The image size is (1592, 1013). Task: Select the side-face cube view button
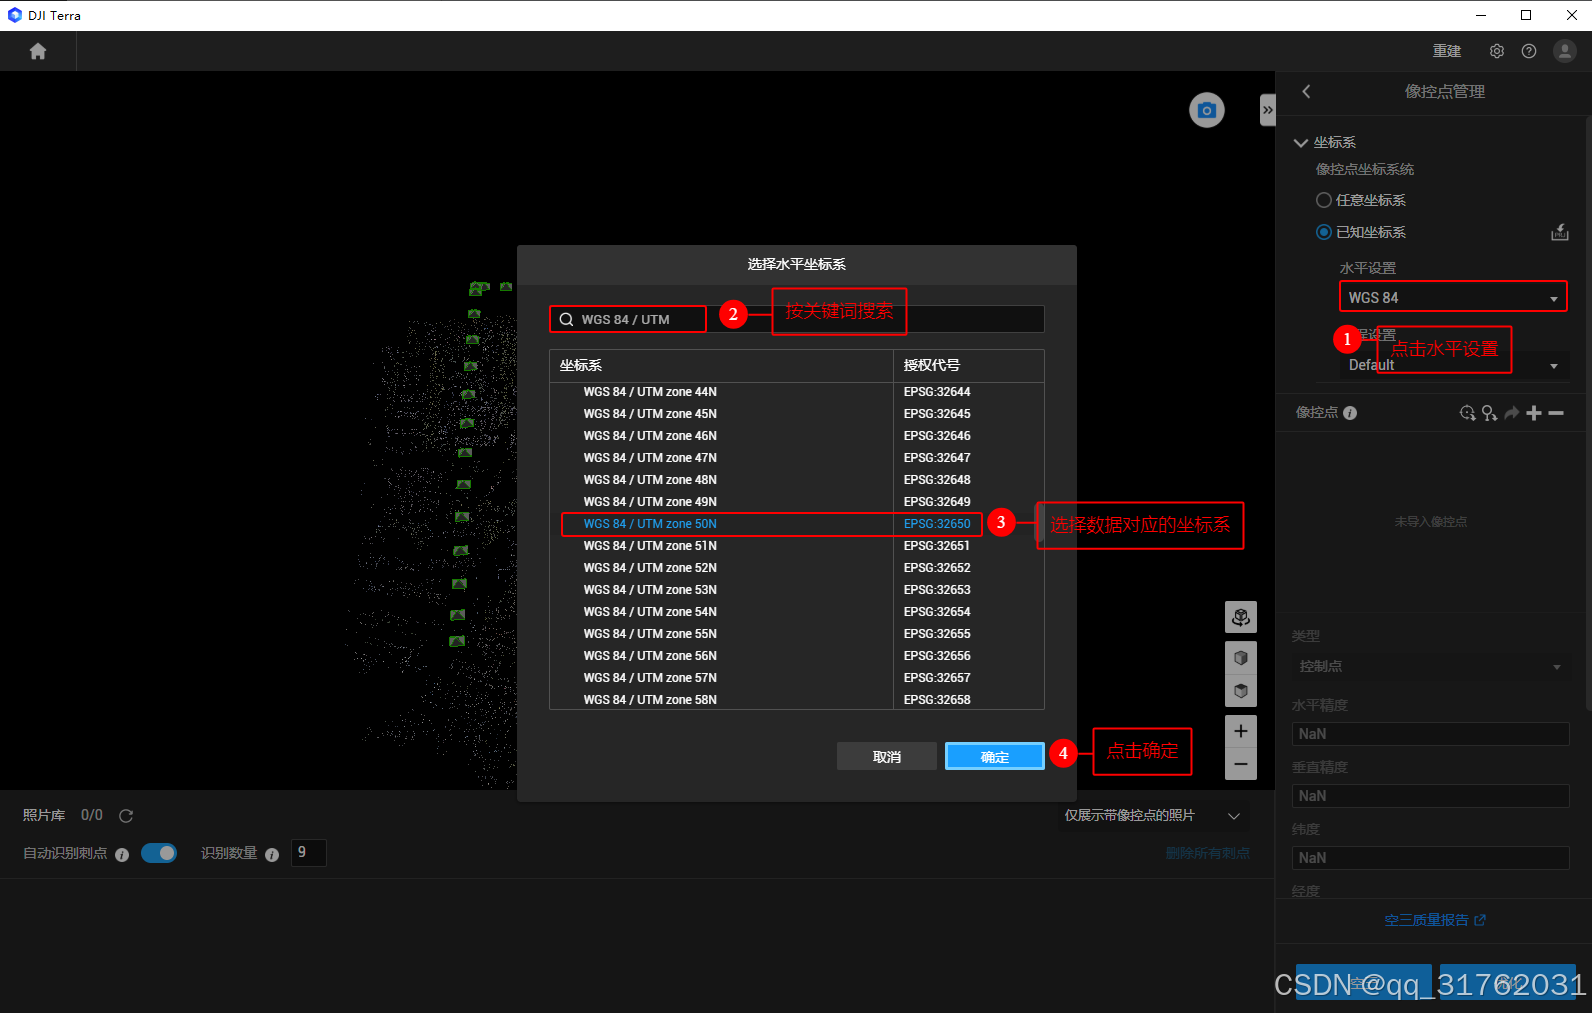(1241, 658)
